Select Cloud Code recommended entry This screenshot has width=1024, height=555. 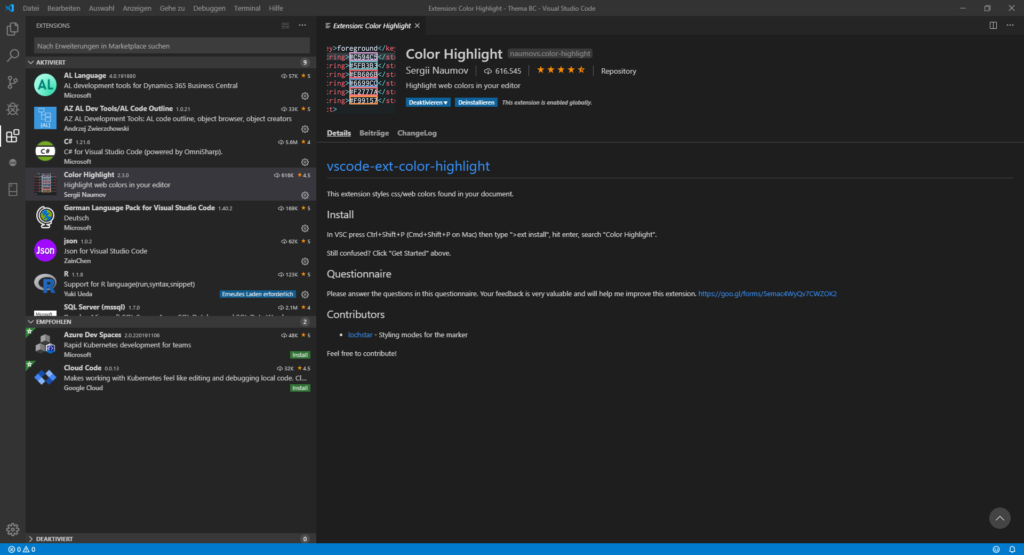pyautogui.click(x=171, y=377)
